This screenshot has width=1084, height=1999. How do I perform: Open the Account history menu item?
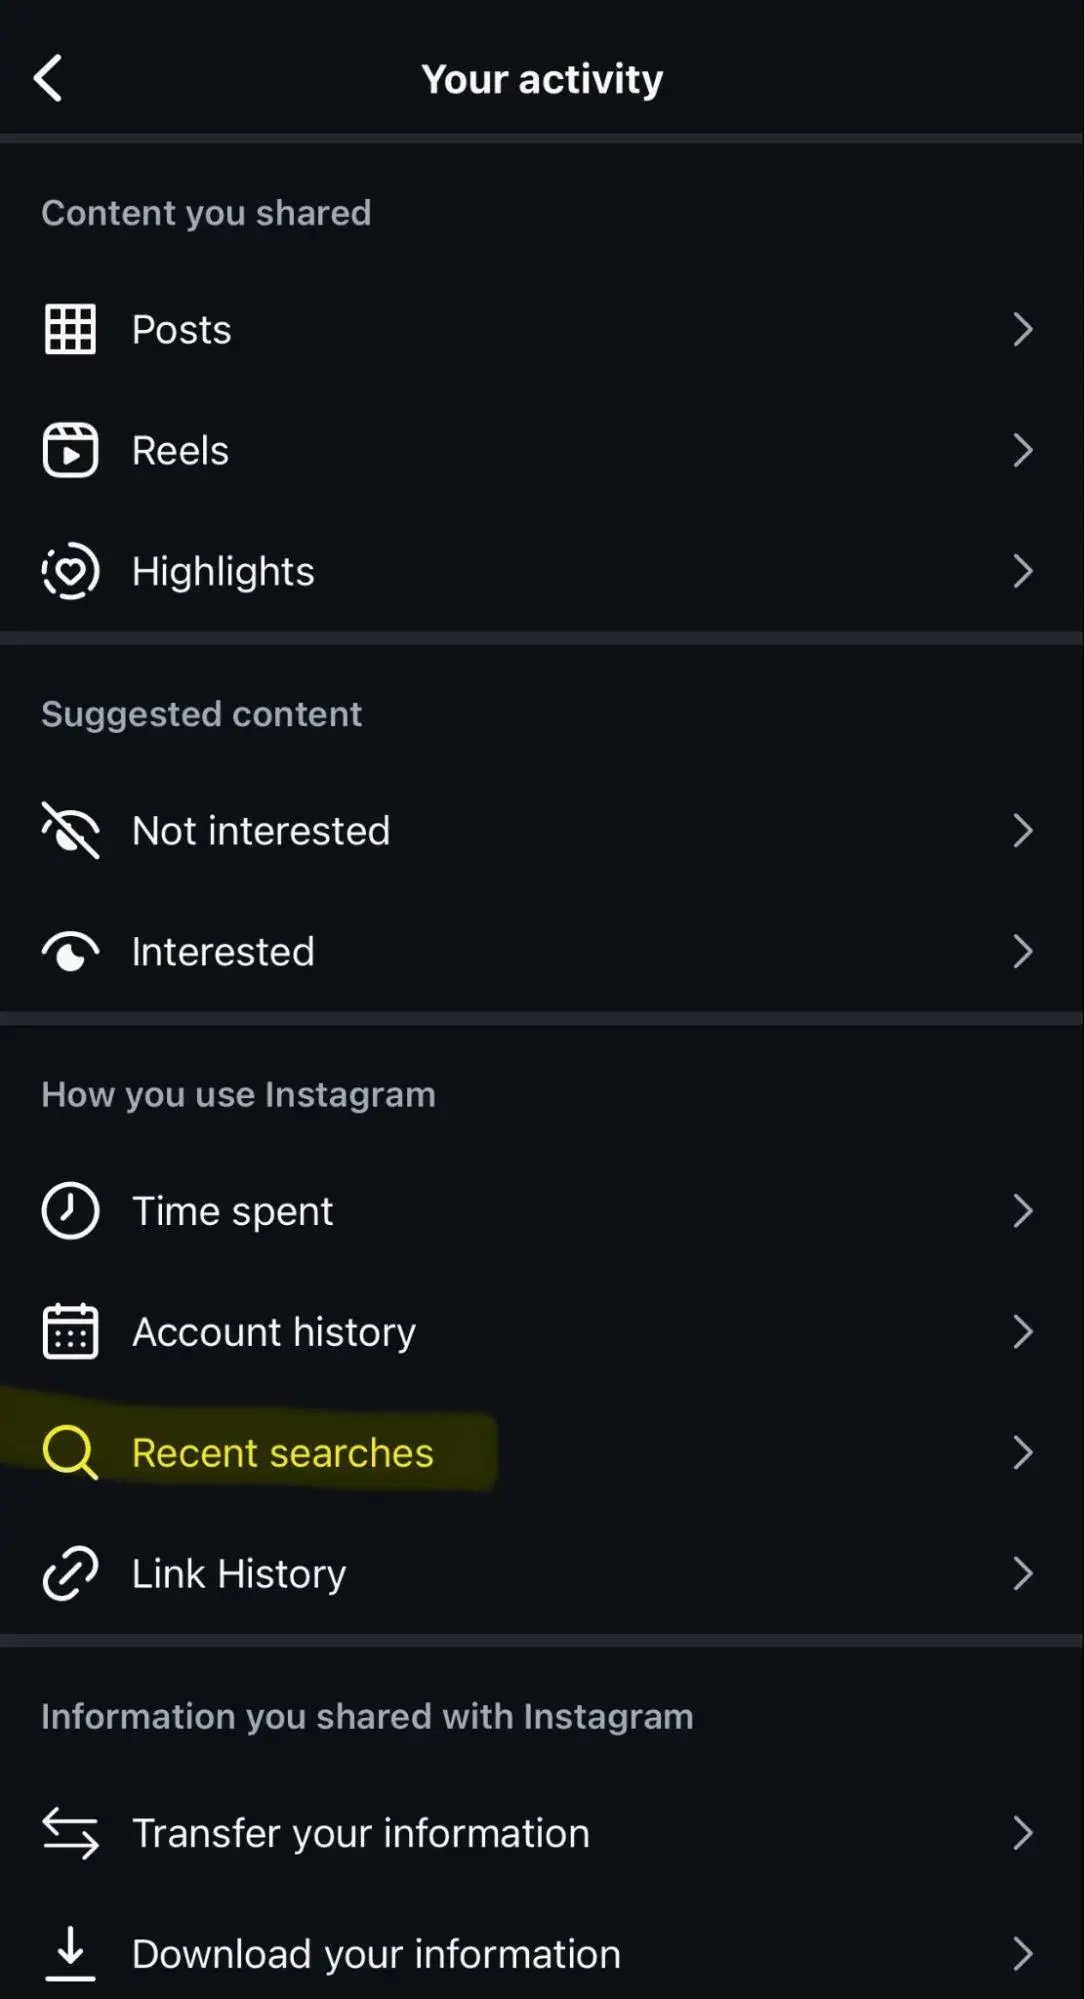coord(274,1332)
